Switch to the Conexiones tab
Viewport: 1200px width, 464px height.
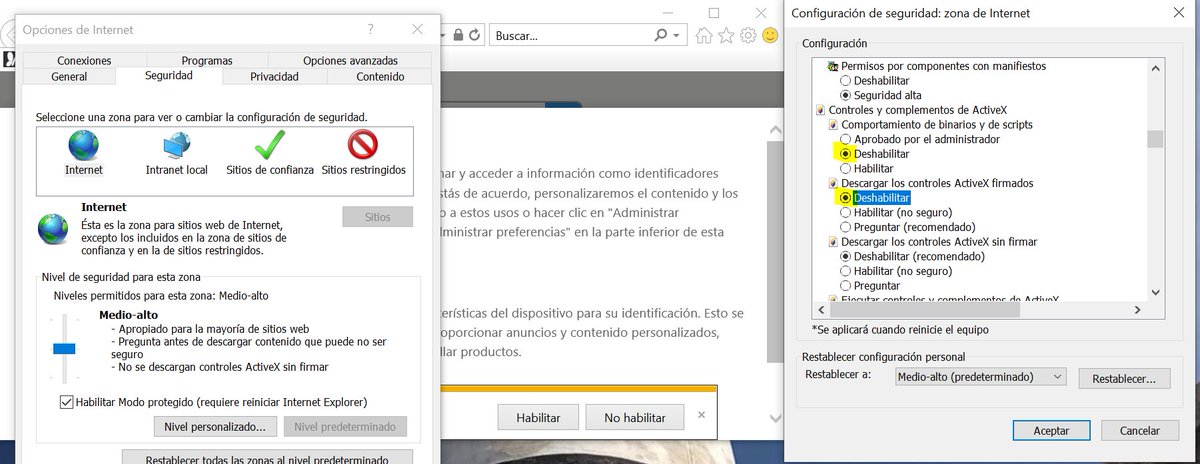click(84, 61)
